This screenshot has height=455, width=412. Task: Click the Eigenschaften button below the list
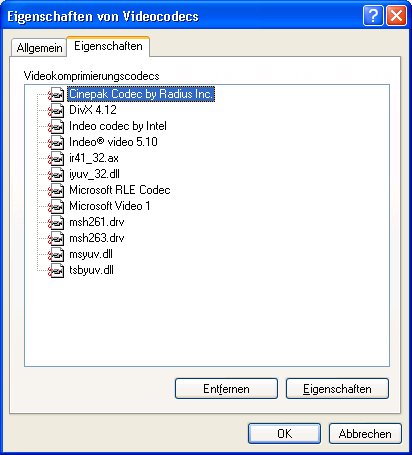(x=337, y=389)
